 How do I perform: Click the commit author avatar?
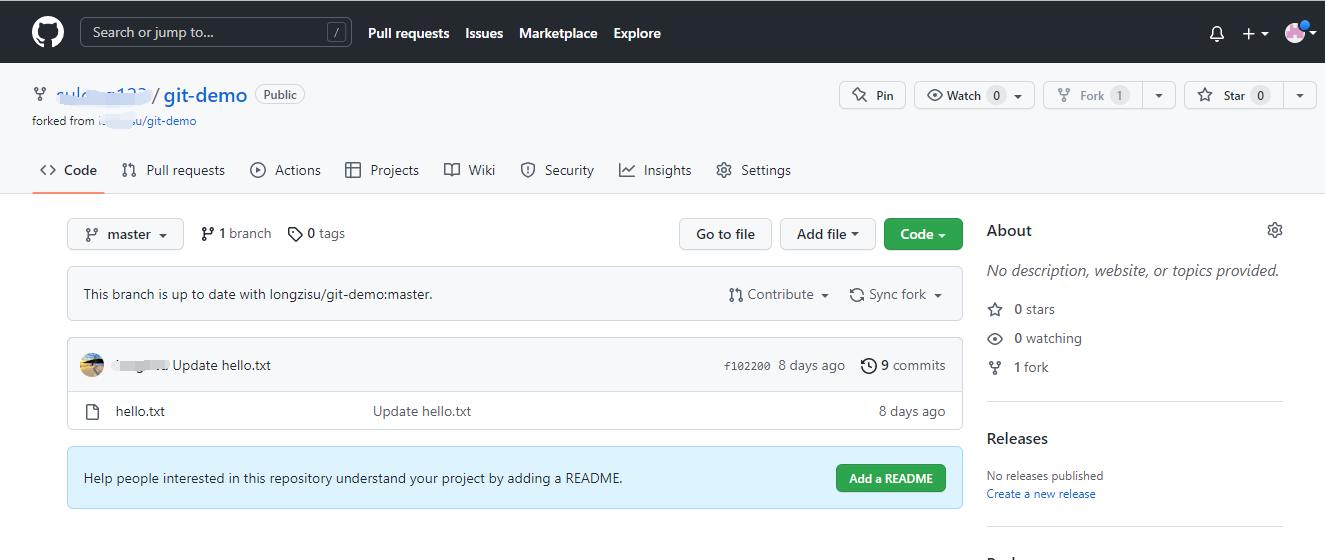pos(92,365)
